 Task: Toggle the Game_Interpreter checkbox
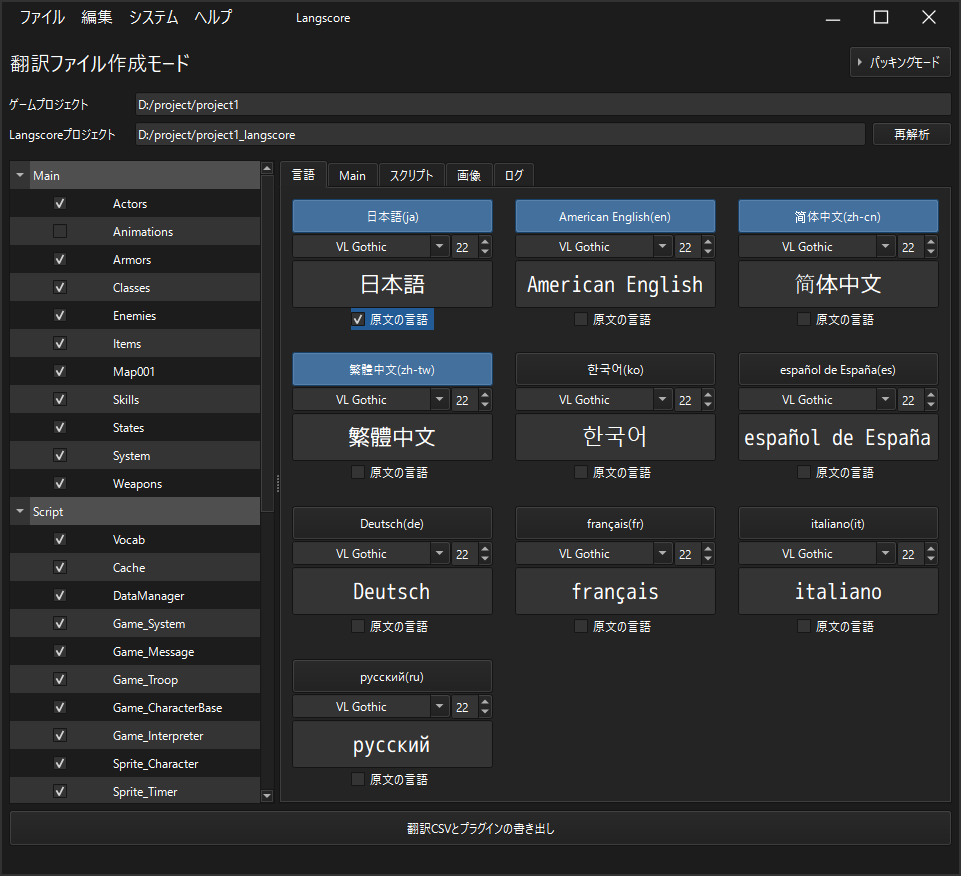(59, 736)
